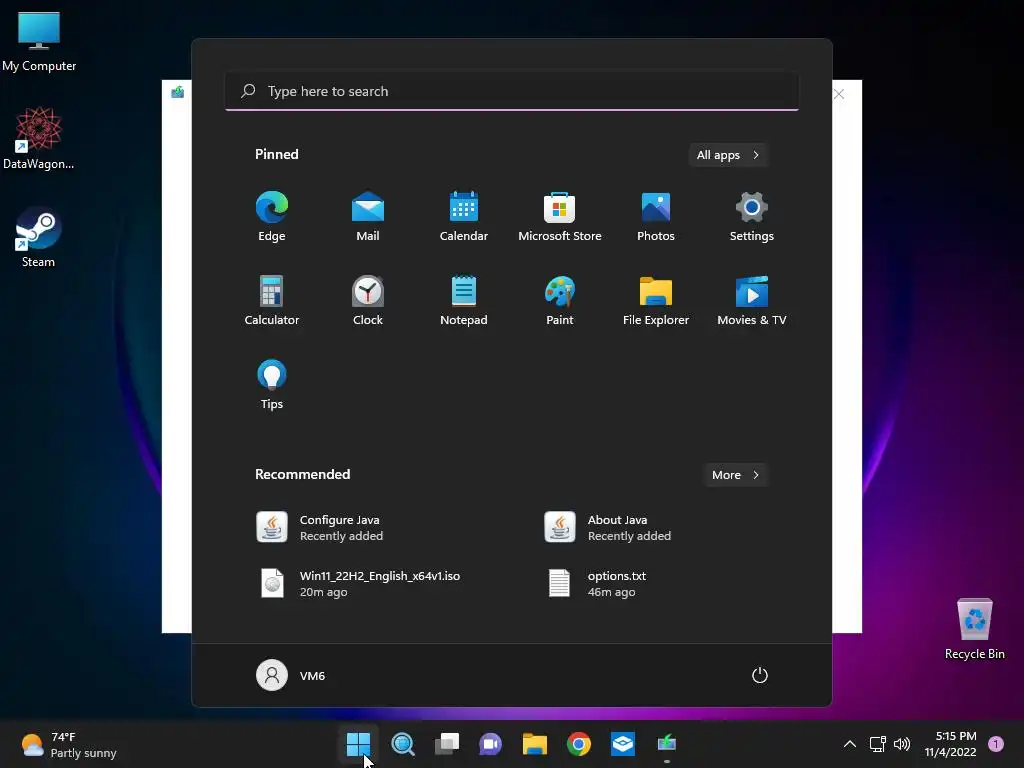Launch the Paint app
This screenshot has height=768, width=1024.
pos(560,300)
